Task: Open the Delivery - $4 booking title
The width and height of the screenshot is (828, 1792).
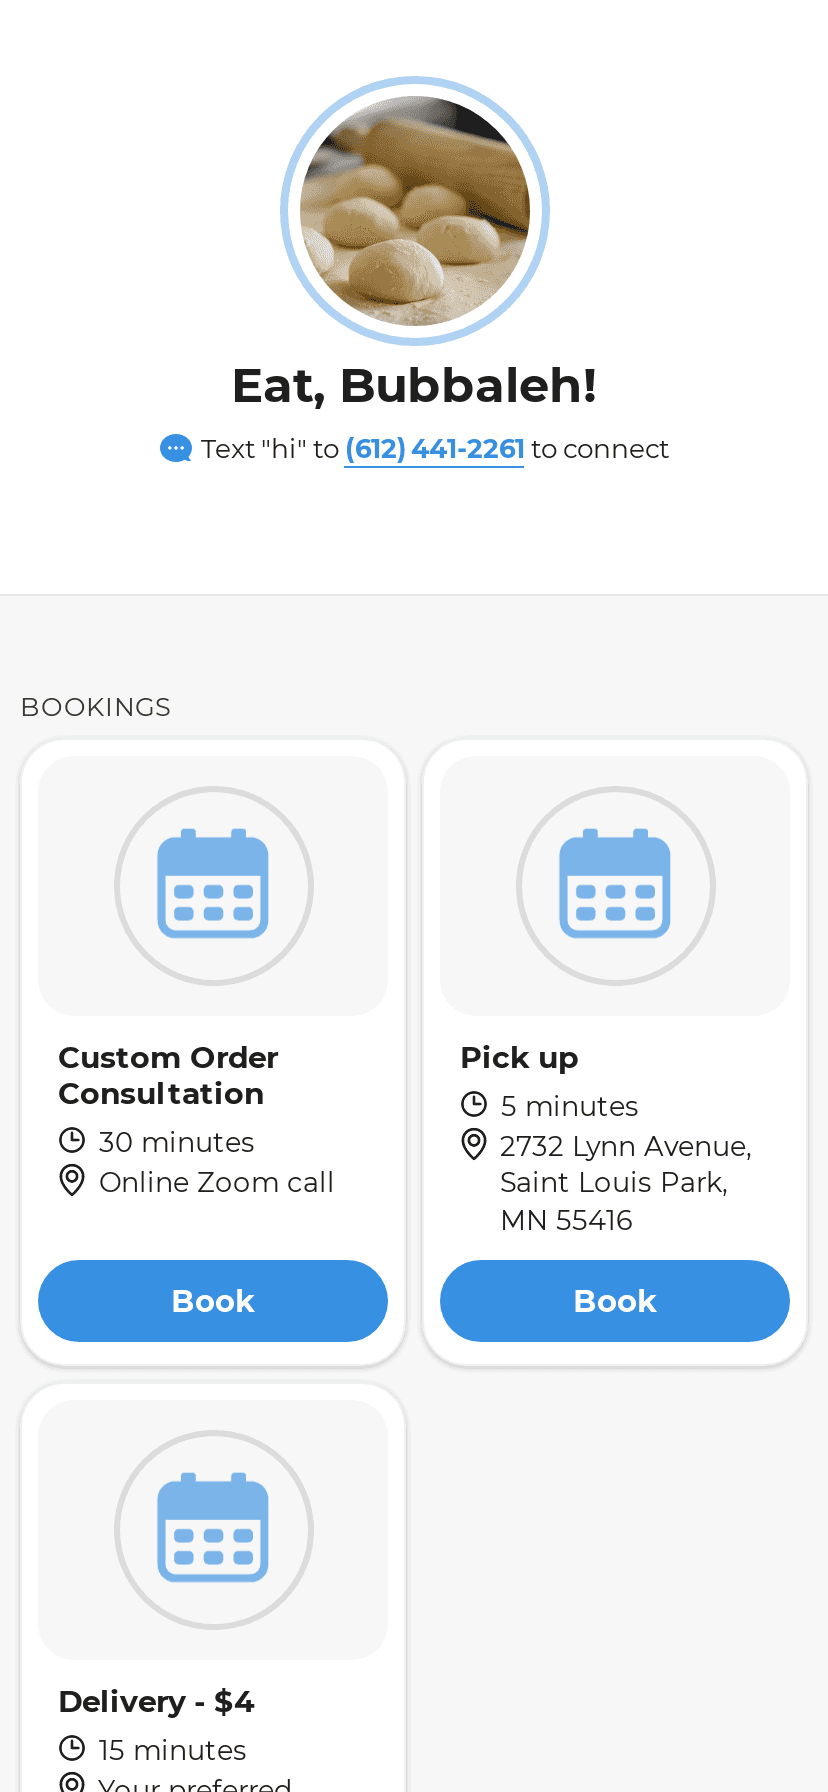Action: [157, 1701]
